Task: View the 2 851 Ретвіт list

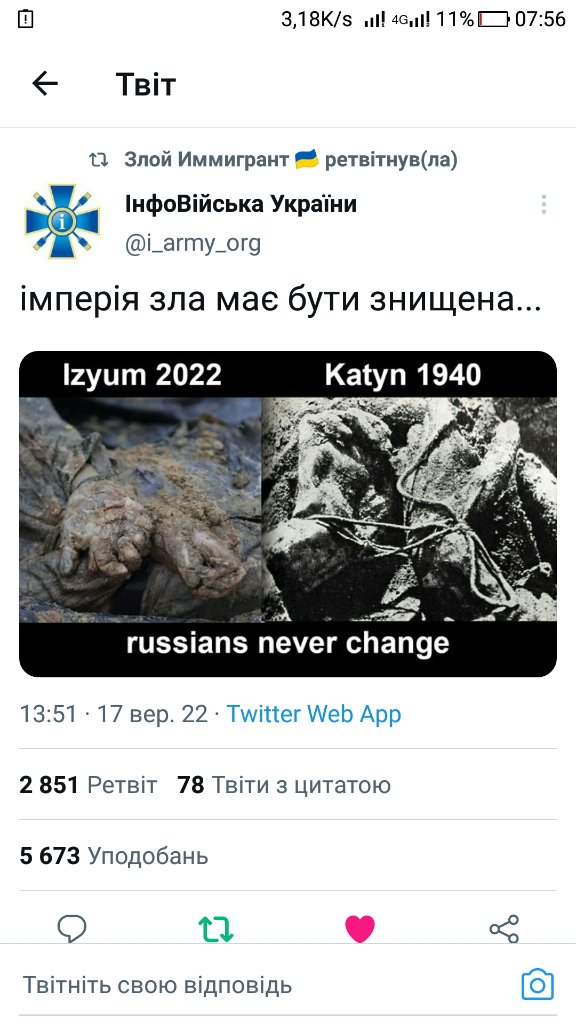Action: coord(88,784)
